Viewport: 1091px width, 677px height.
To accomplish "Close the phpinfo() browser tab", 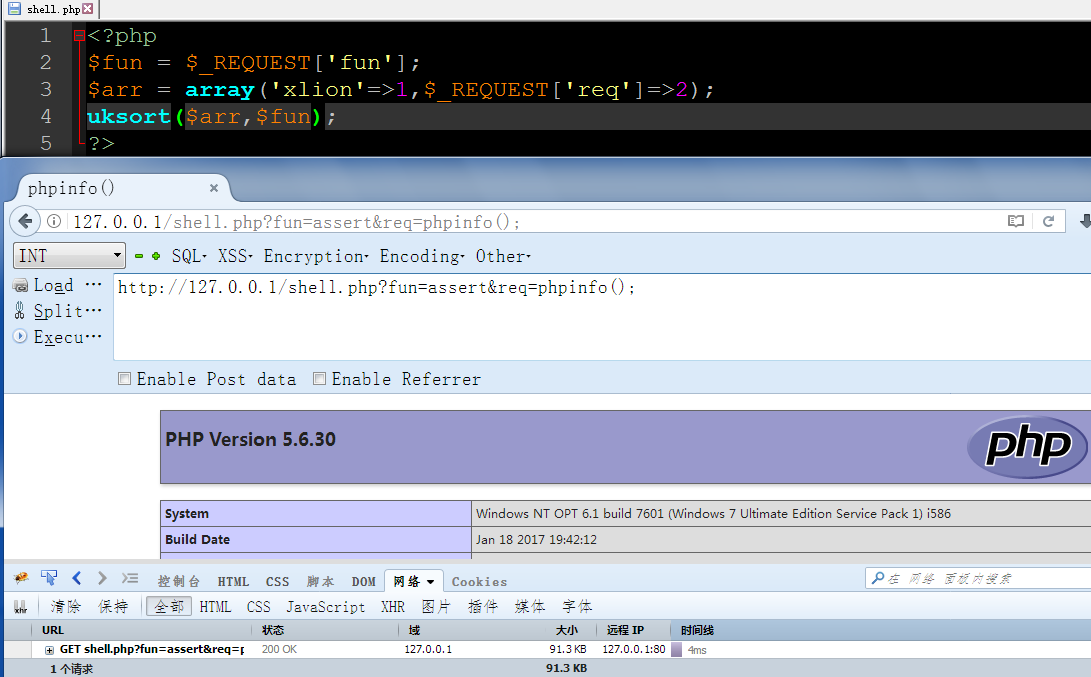I will [214, 188].
